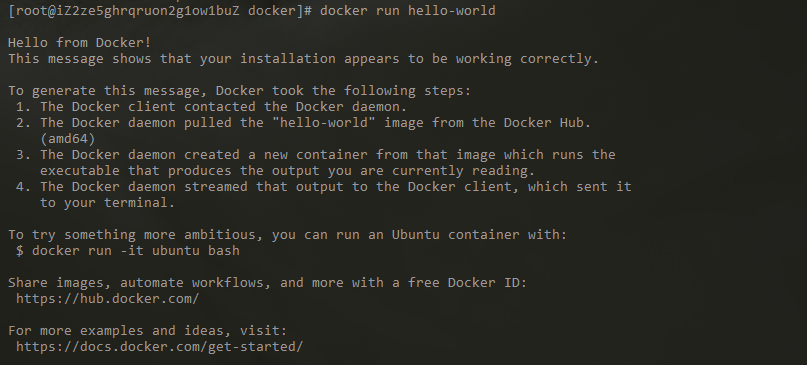Click the 'Hello from Docker!' line
The height and width of the screenshot is (365, 807).
[x=79, y=43]
